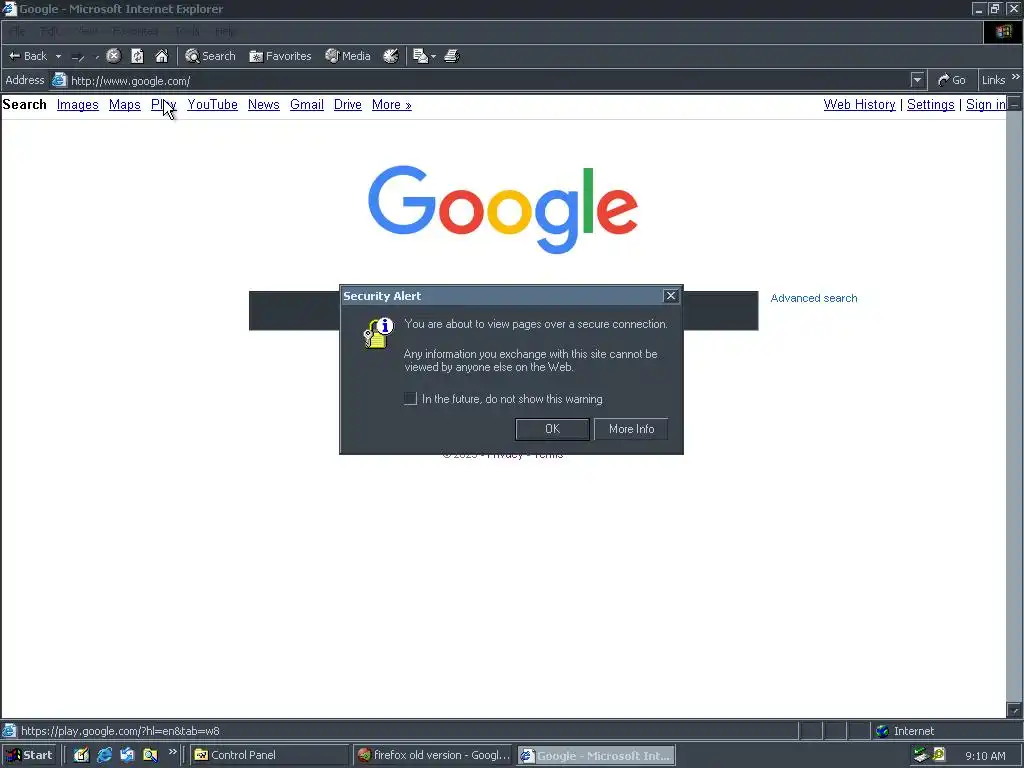The width and height of the screenshot is (1024, 768).
Task: Click the network connection tray icon
Action: pos(921,755)
